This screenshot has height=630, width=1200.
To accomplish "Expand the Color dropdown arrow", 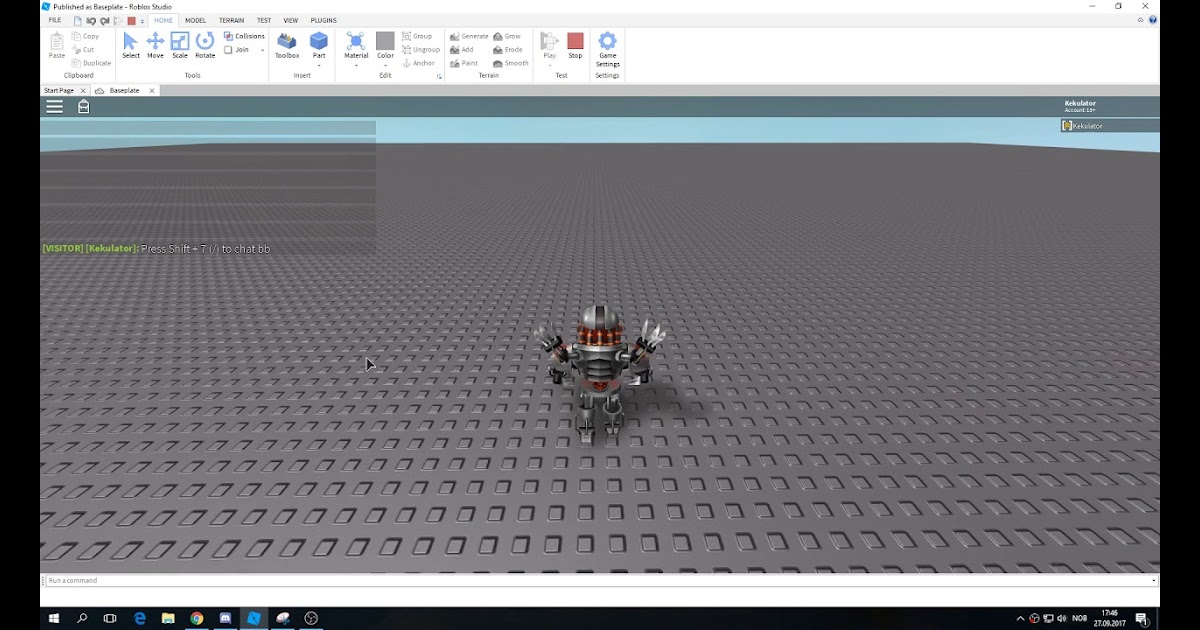I will 385,65.
